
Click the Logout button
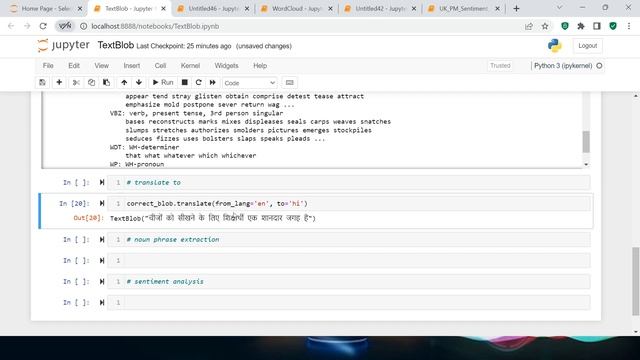587,46
